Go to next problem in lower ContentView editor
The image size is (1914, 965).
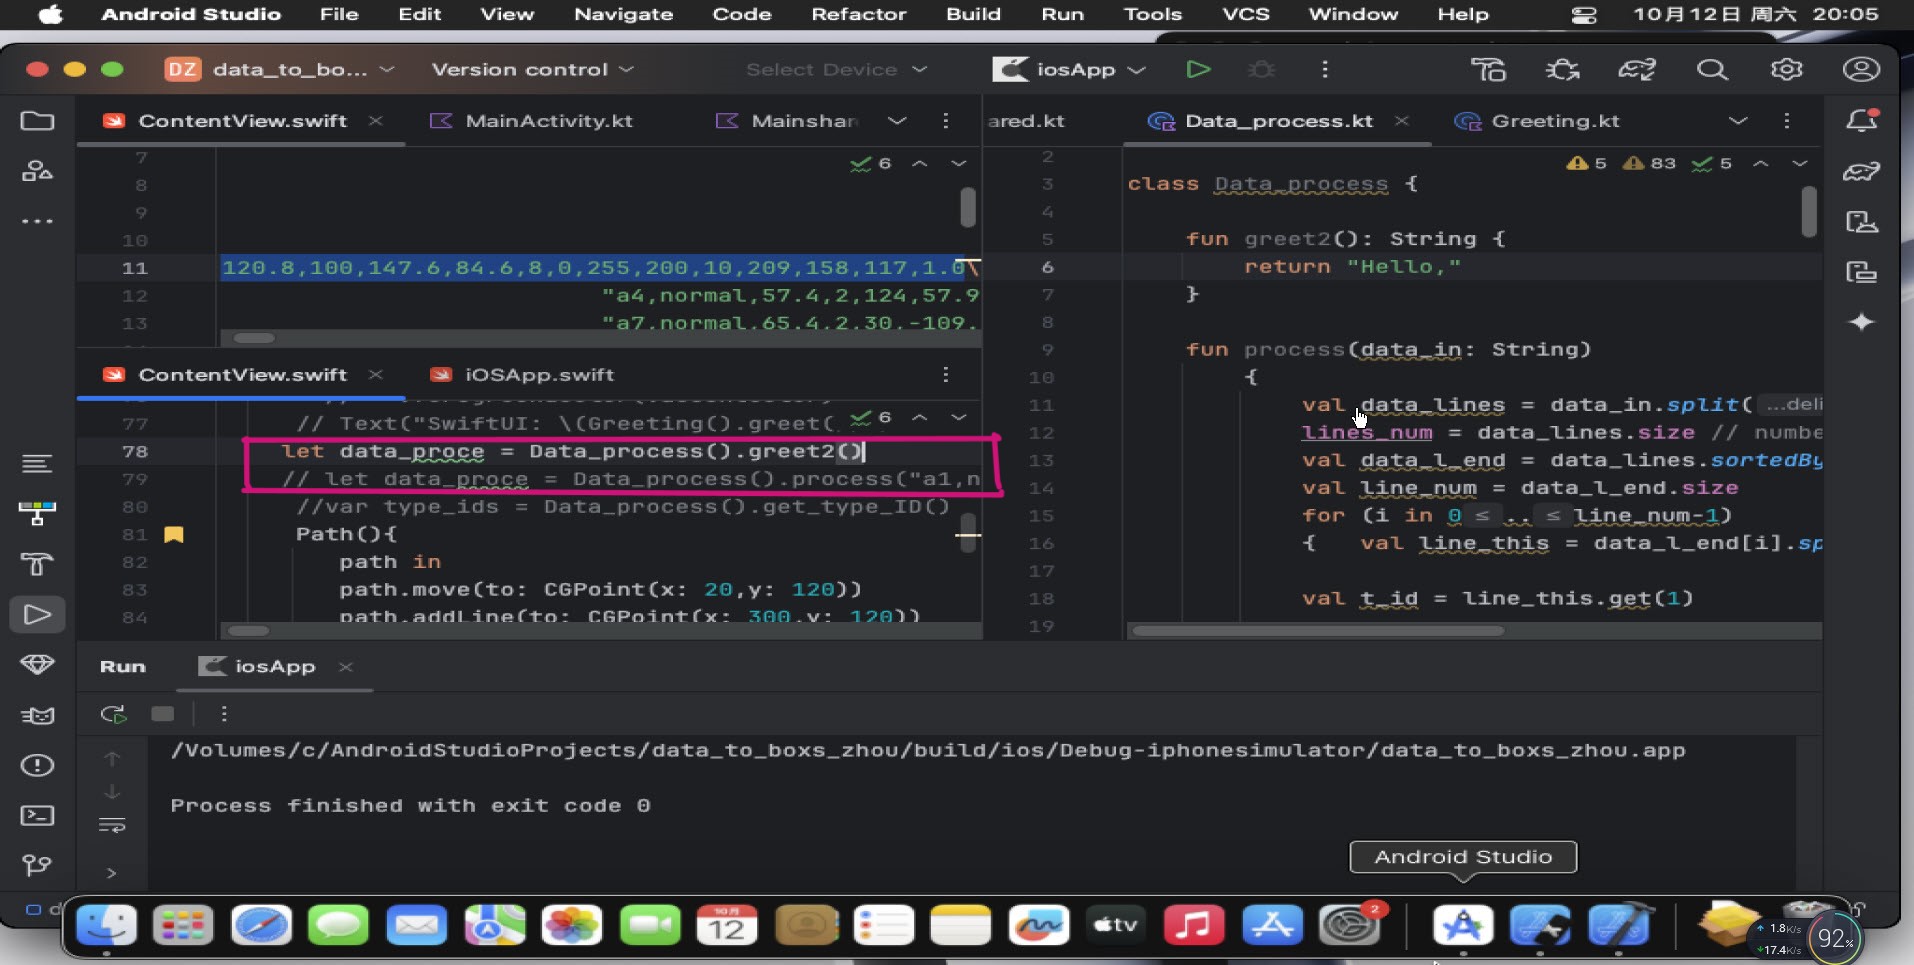pyautogui.click(x=958, y=417)
